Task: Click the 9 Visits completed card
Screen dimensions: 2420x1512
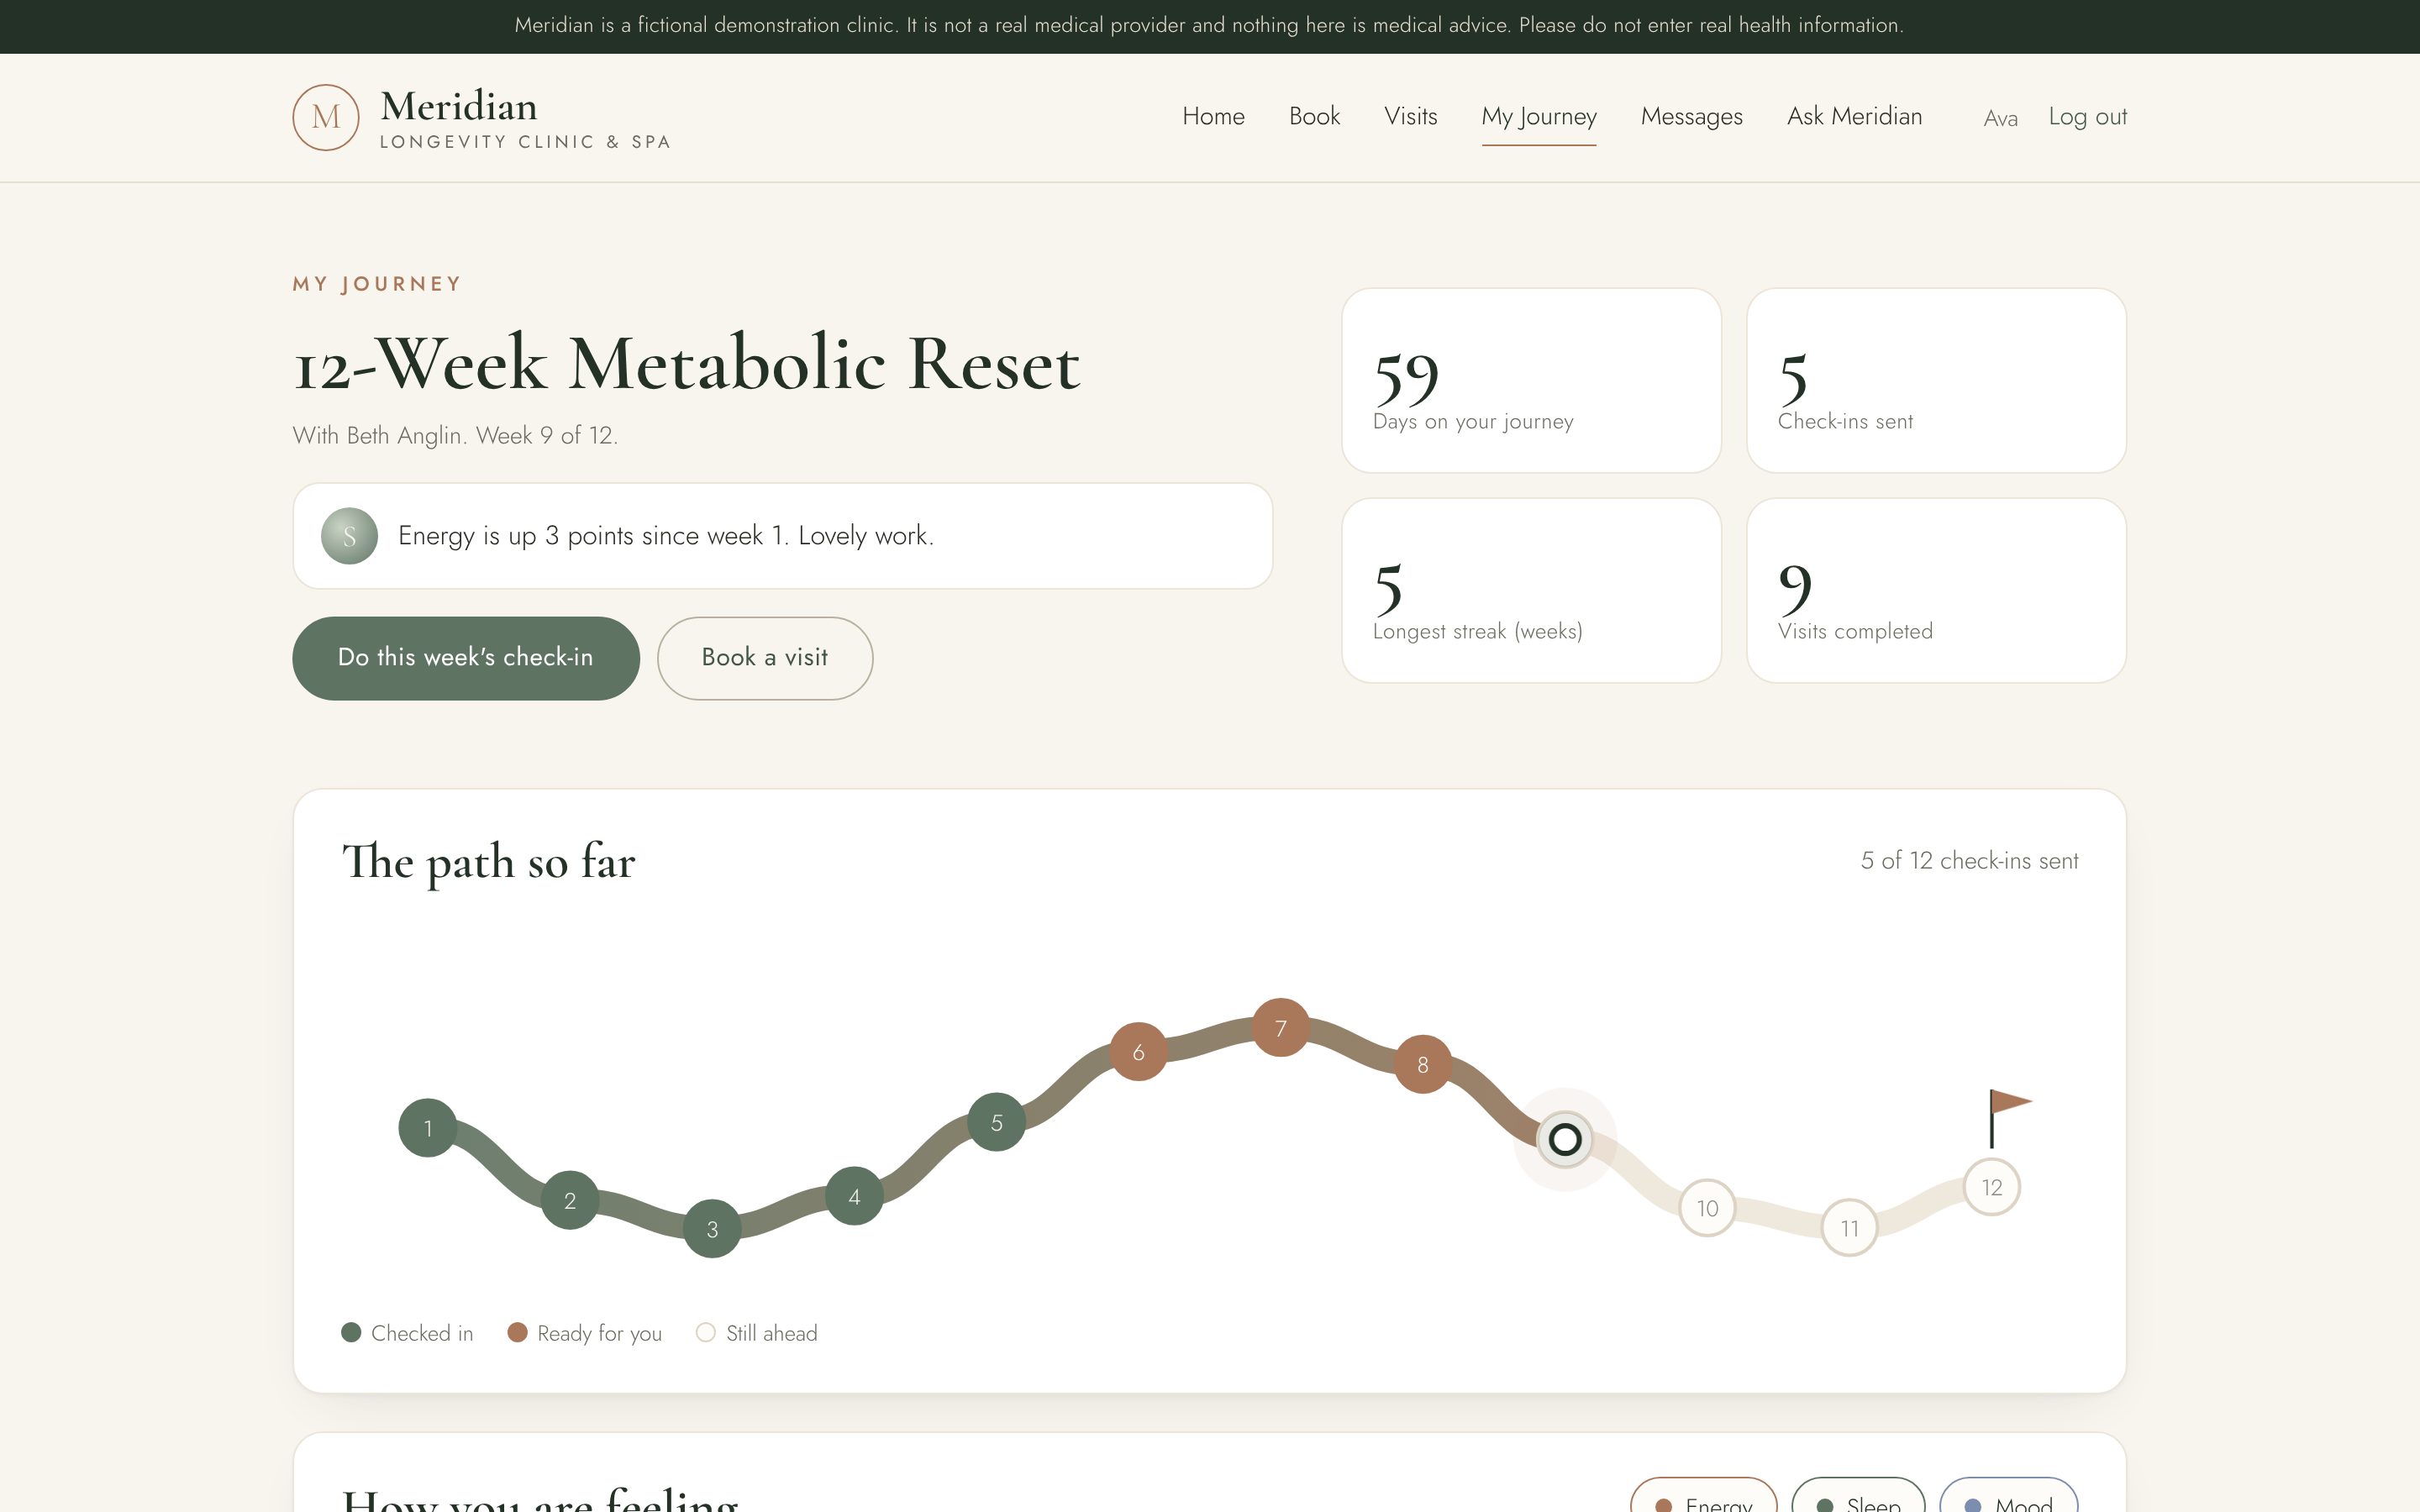Action: tap(1936, 590)
